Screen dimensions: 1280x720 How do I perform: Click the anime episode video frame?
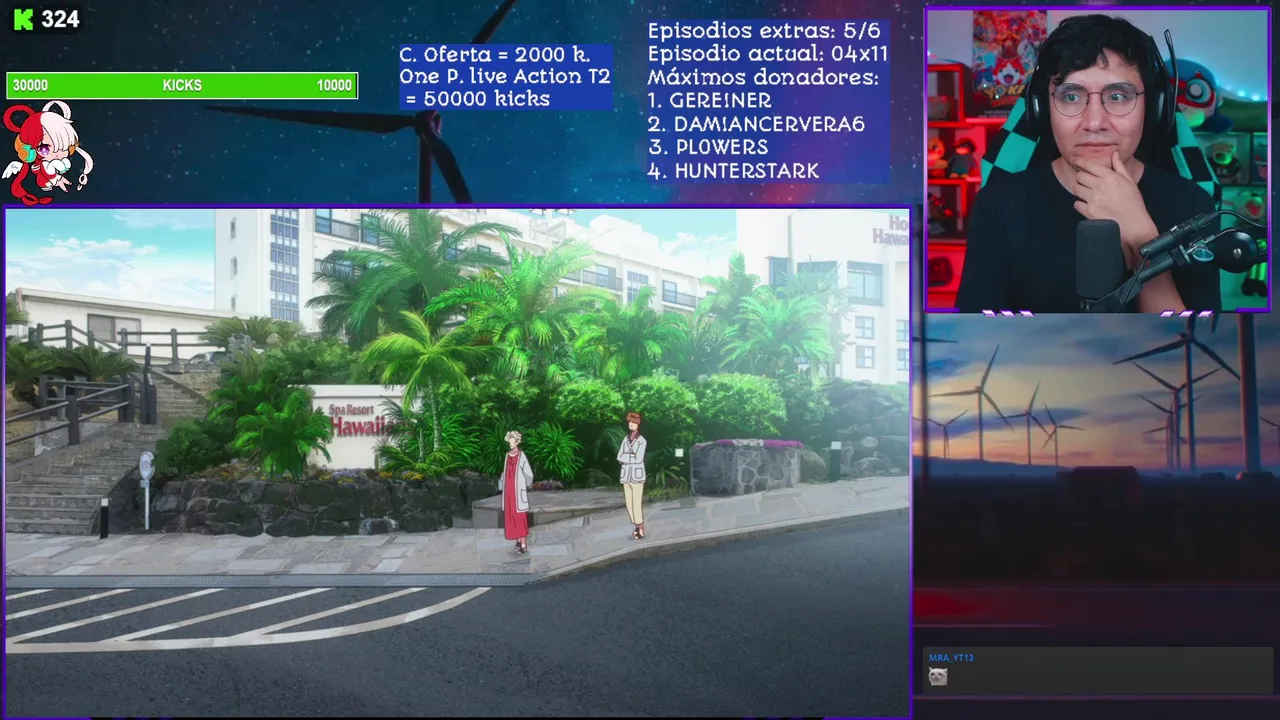(458, 461)
